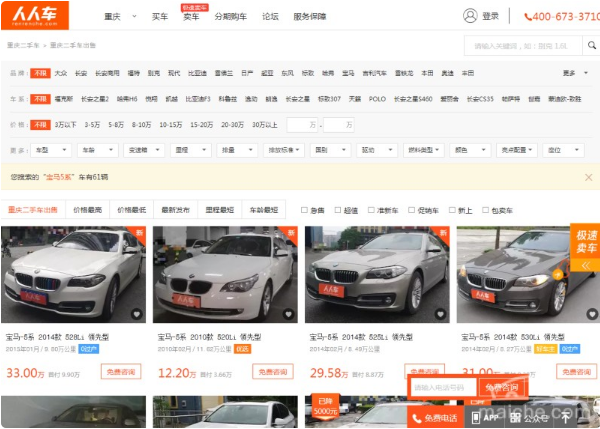
Task: Open the 驱动 filter dropdown
Action: [377, 150]
